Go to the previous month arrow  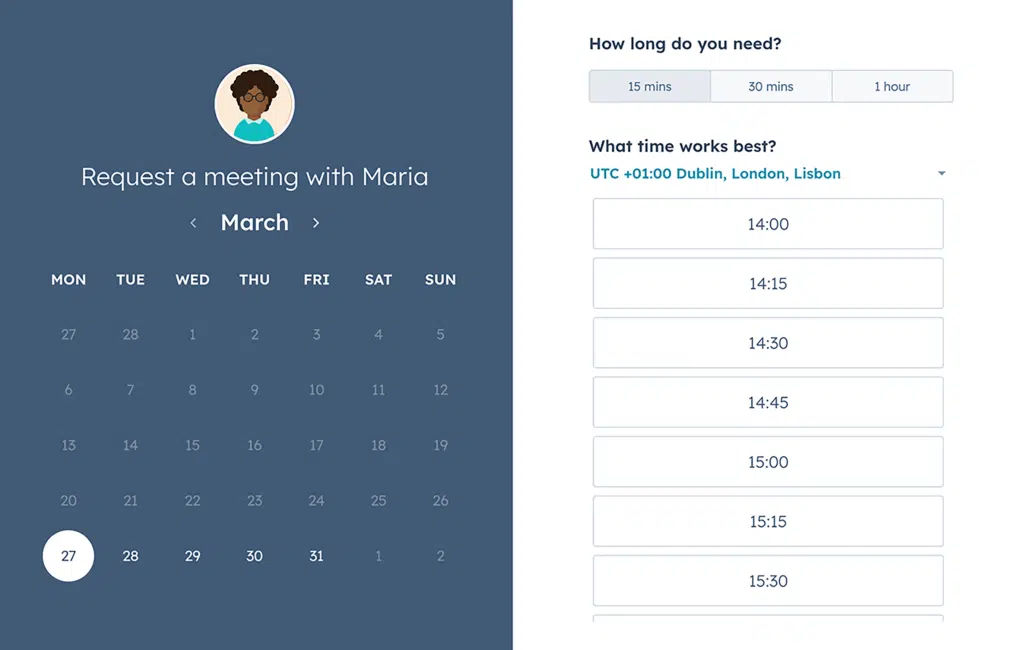click(x=193, y=223)
